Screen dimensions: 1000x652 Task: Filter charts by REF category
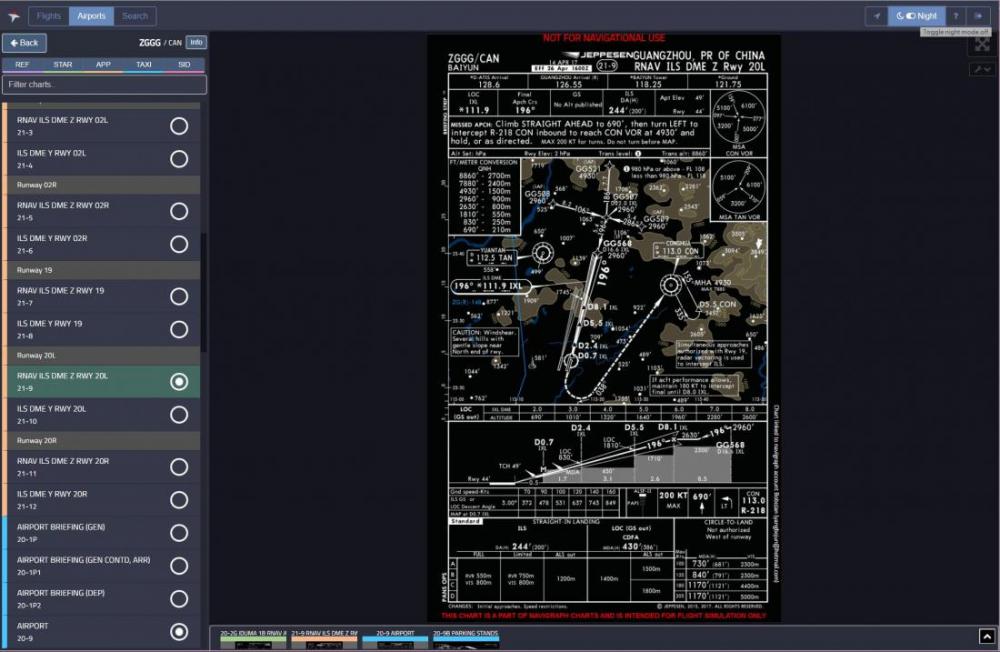[x=22, y=64]
